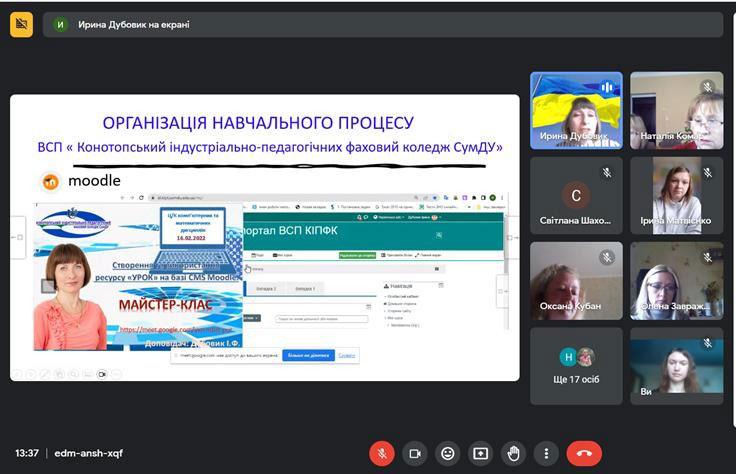Click reload icon in shared browser
The image size is (736, 474).
click(x=141, y=198)
